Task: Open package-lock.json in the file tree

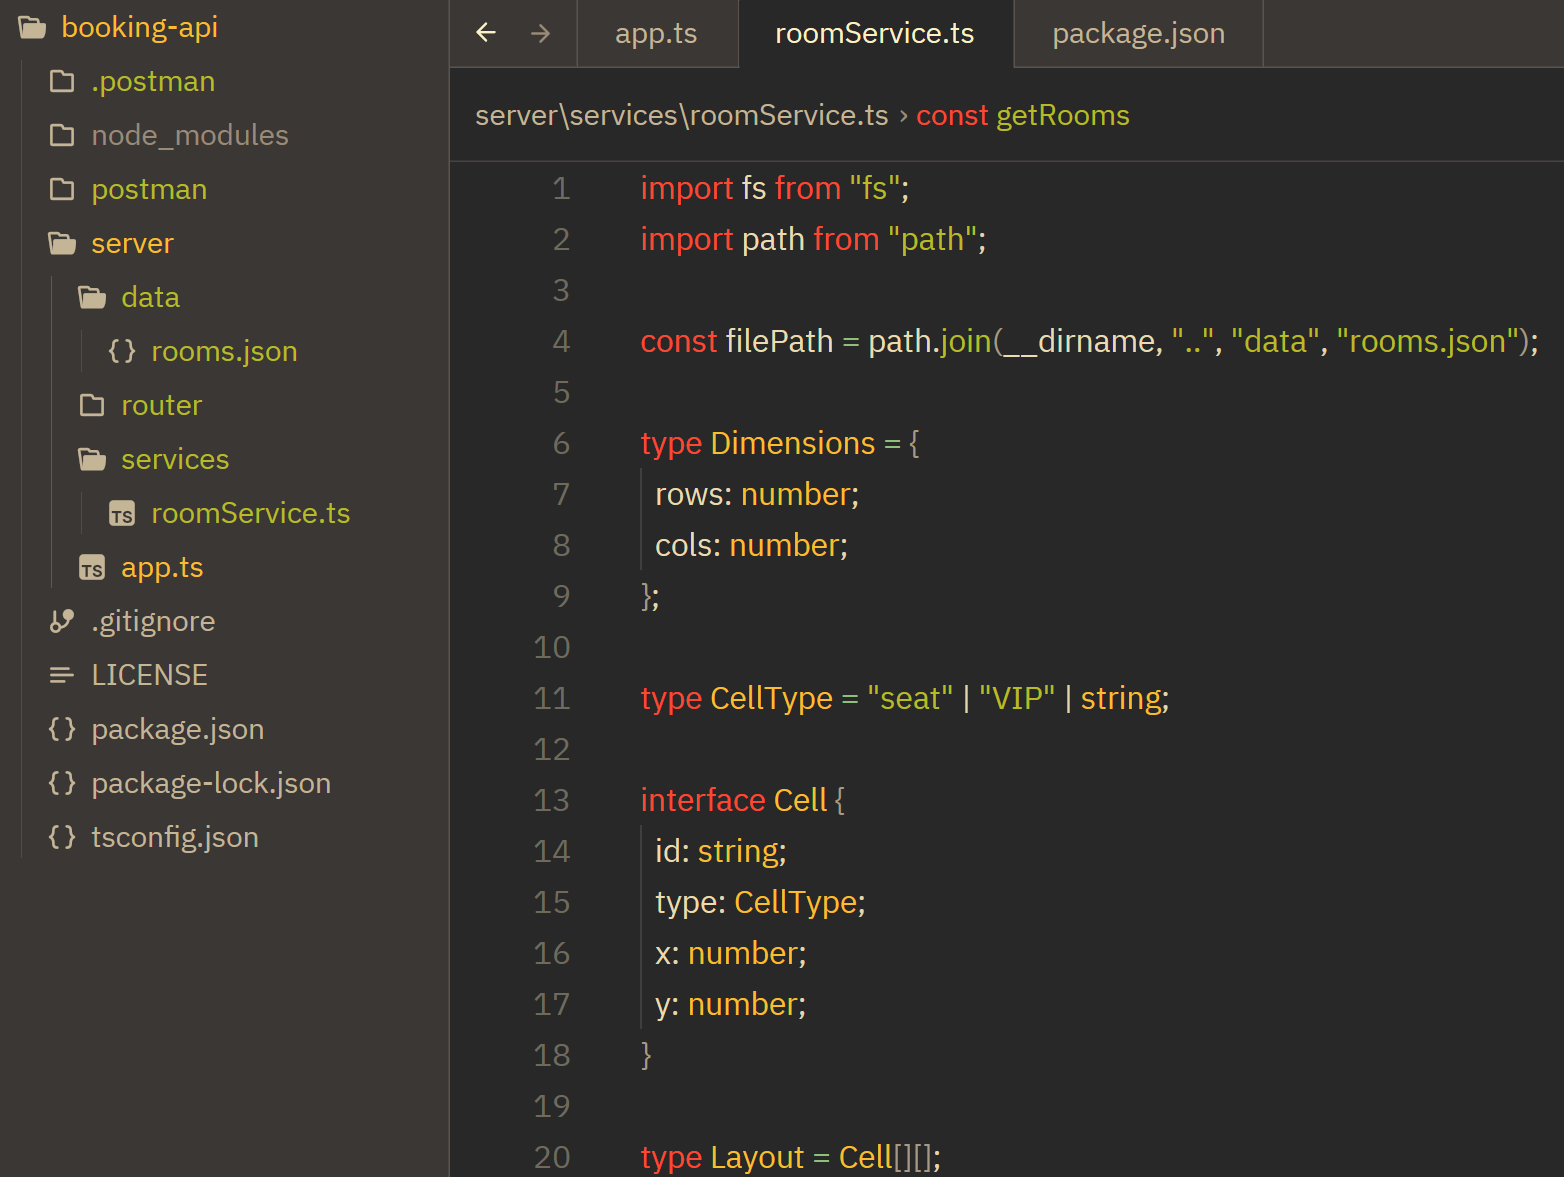Action: [x=210, y=783]
